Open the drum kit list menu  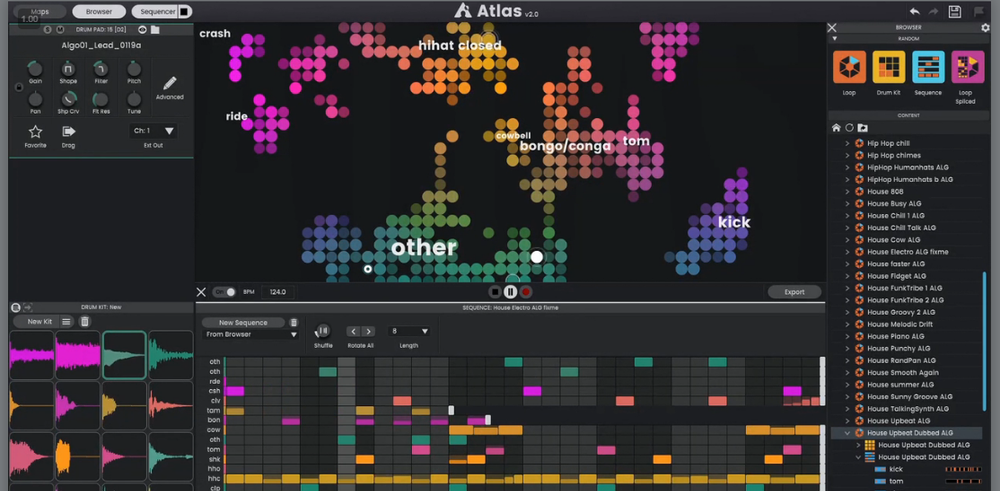coord(66,321)
